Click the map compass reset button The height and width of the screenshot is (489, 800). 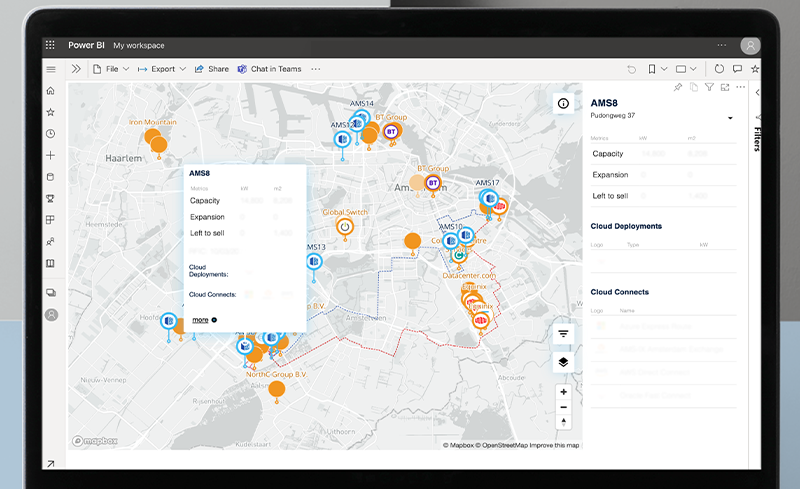tap(563, 422)
